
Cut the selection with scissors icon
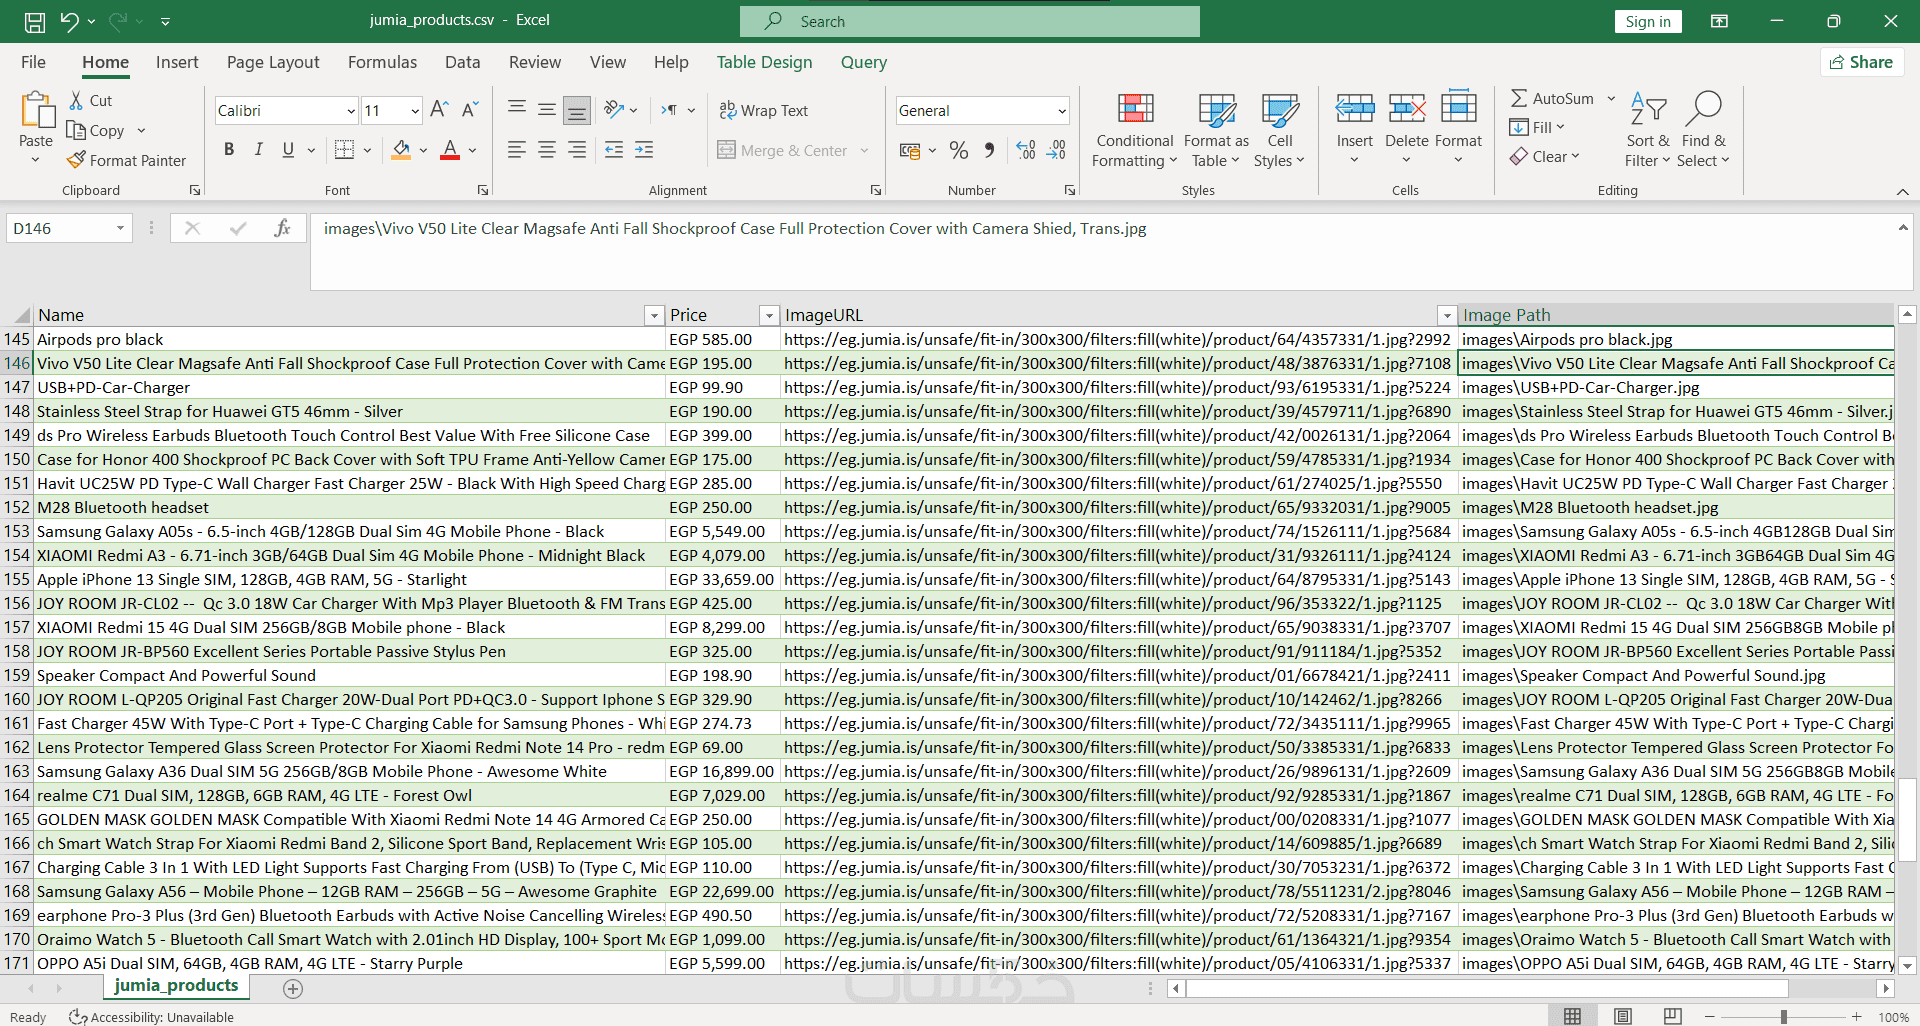77,101
